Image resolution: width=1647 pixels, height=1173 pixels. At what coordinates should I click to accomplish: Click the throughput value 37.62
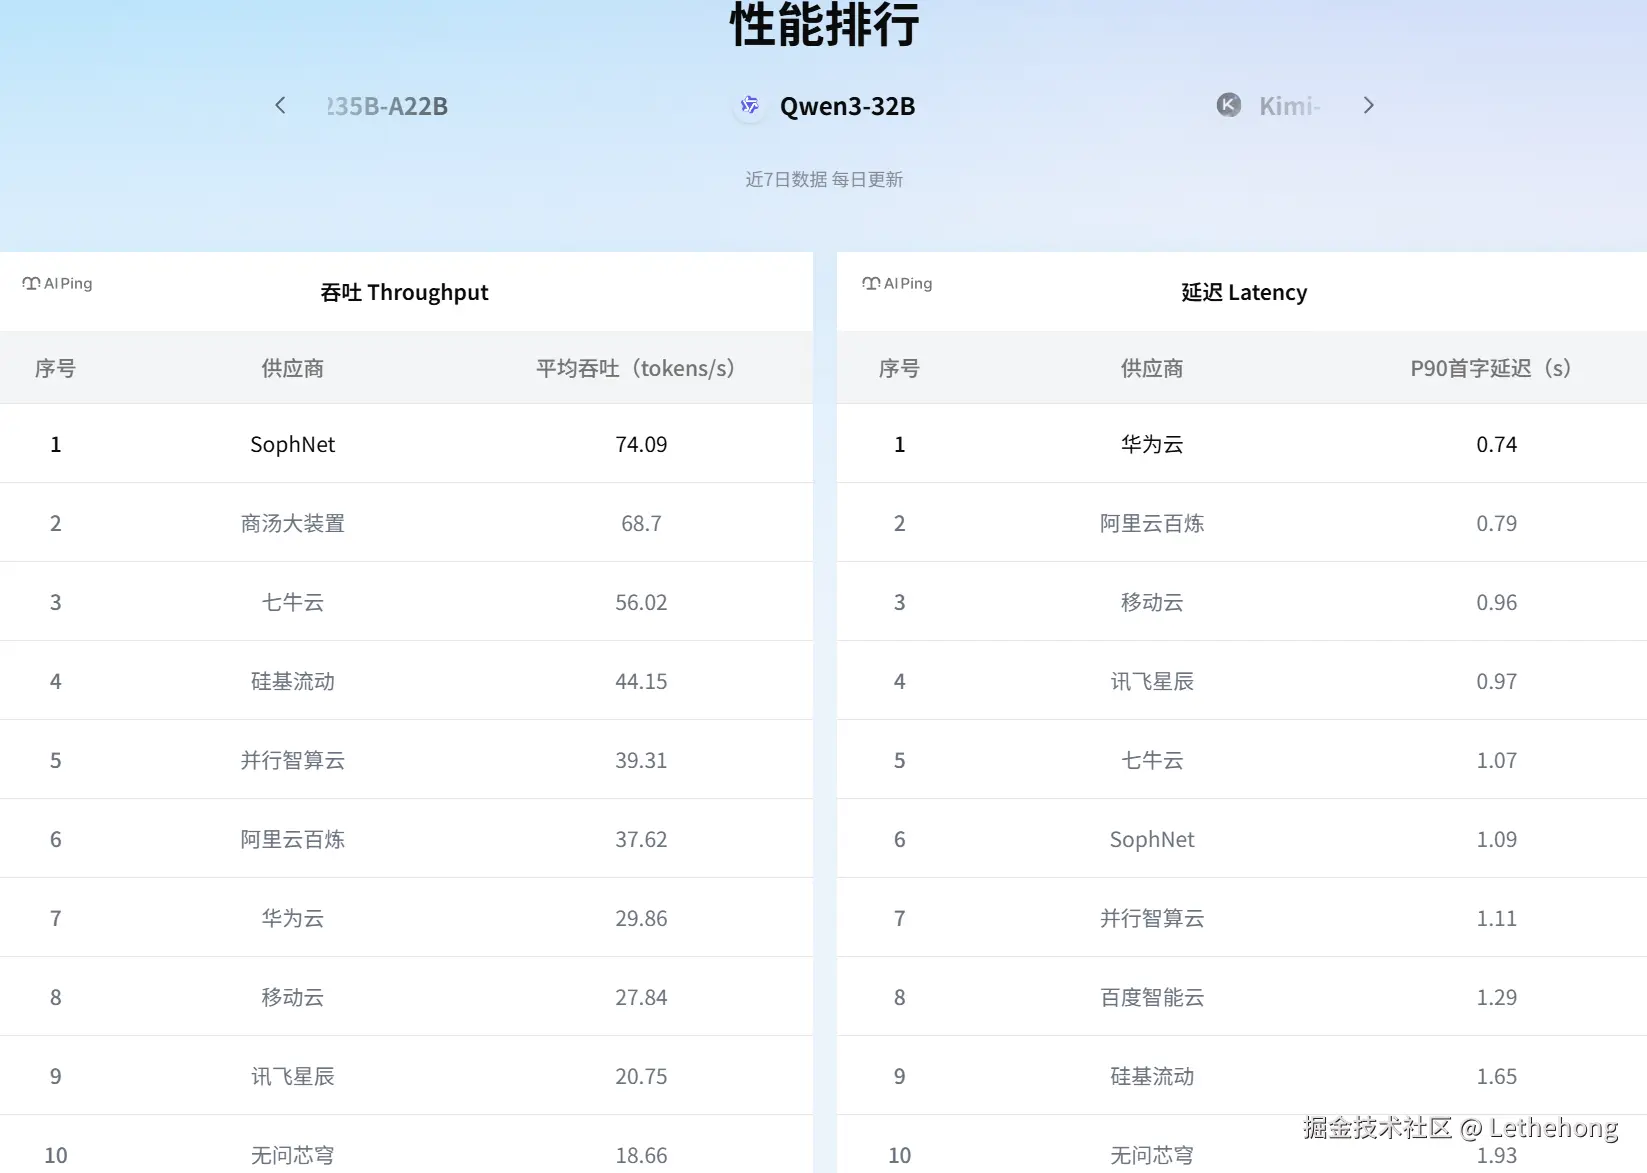[x=641, y=839]
